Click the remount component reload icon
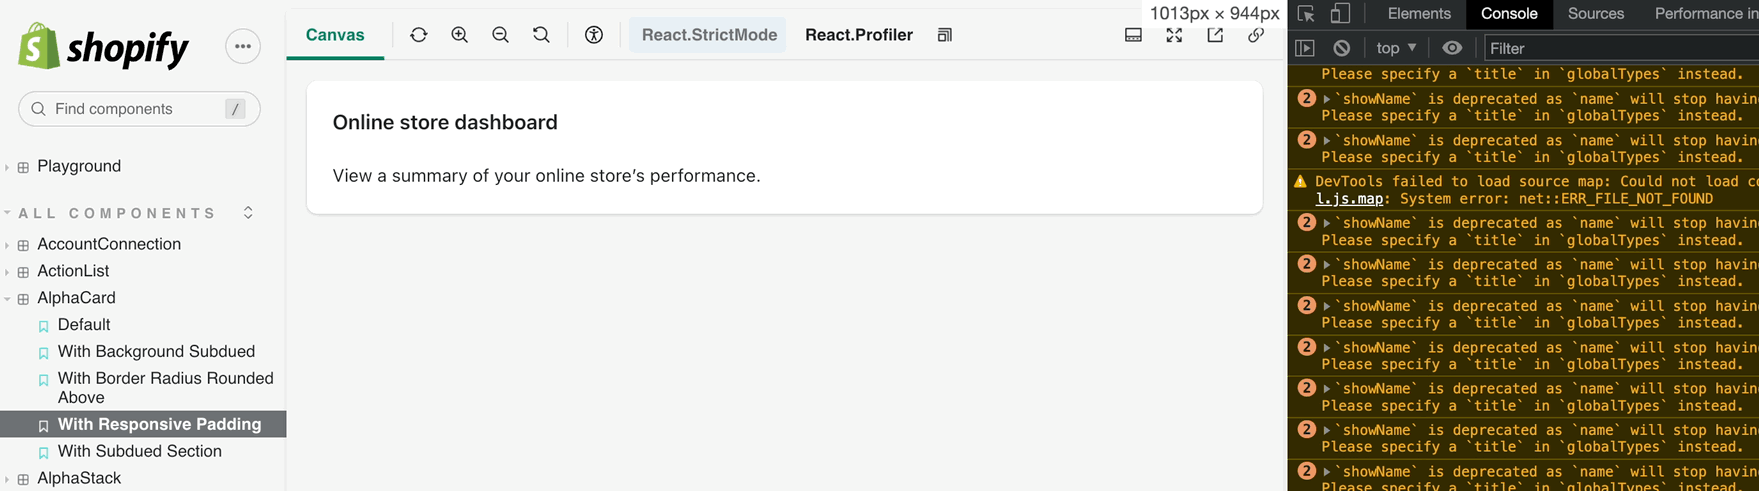The image size is (1759, 491). pos(418,35)
